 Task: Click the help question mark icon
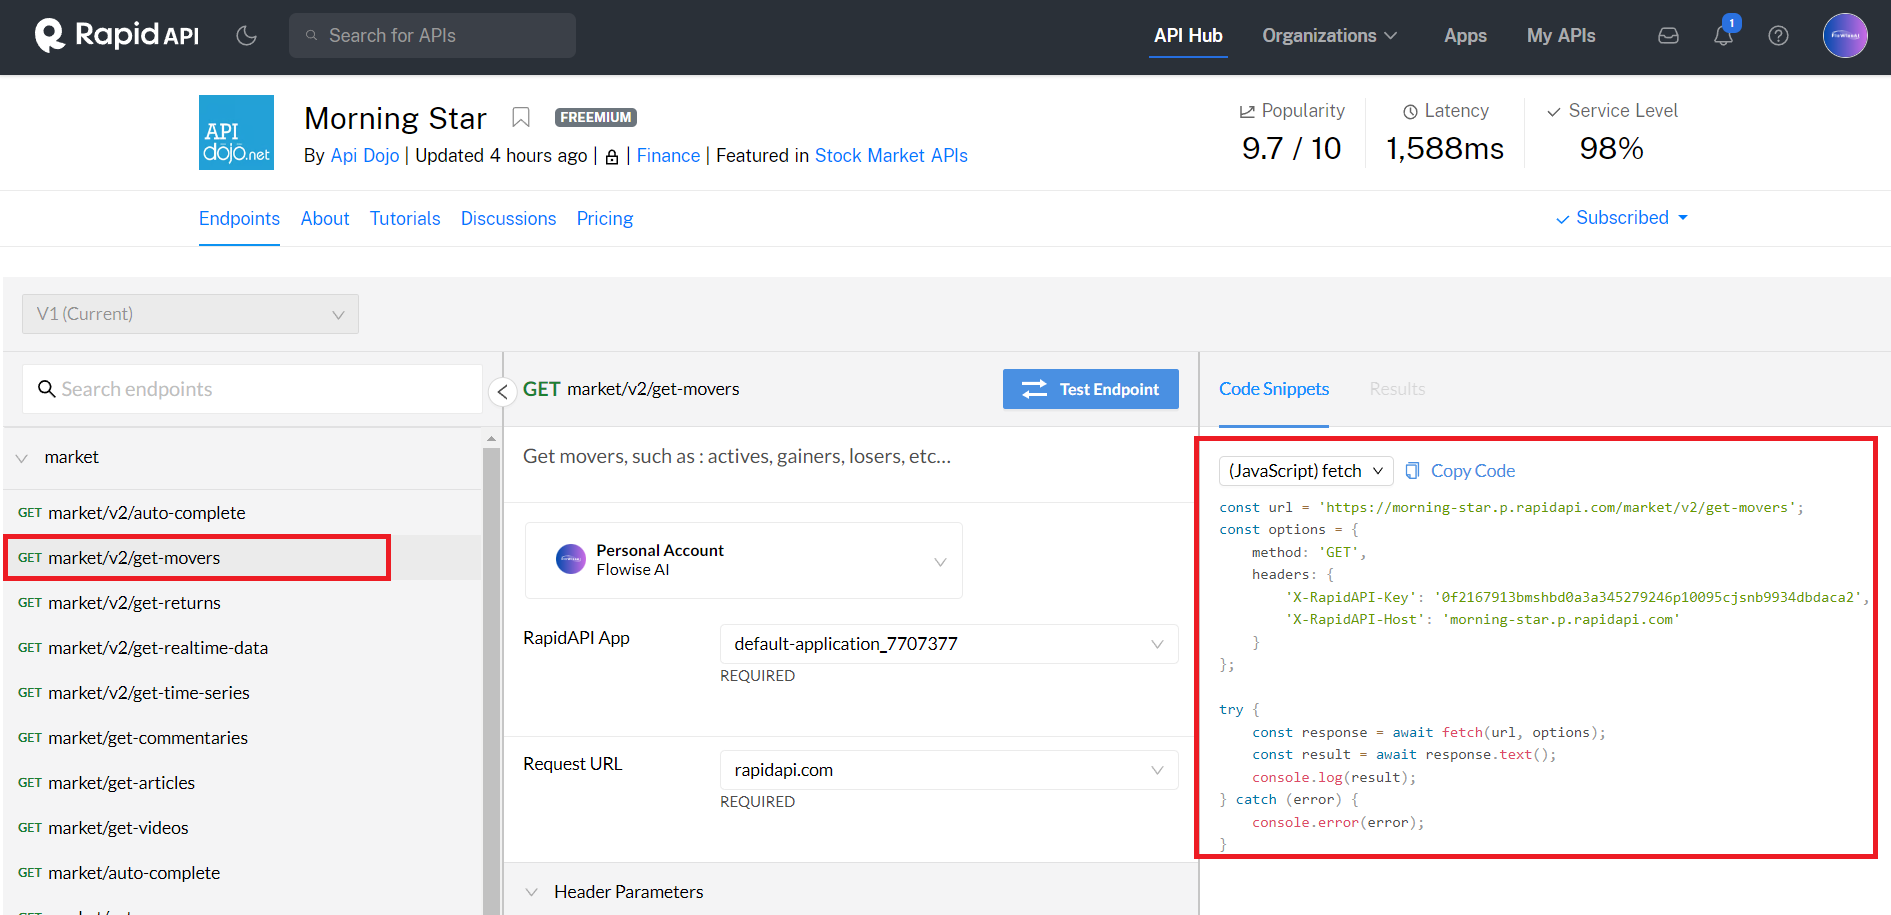click(1778, 36)
